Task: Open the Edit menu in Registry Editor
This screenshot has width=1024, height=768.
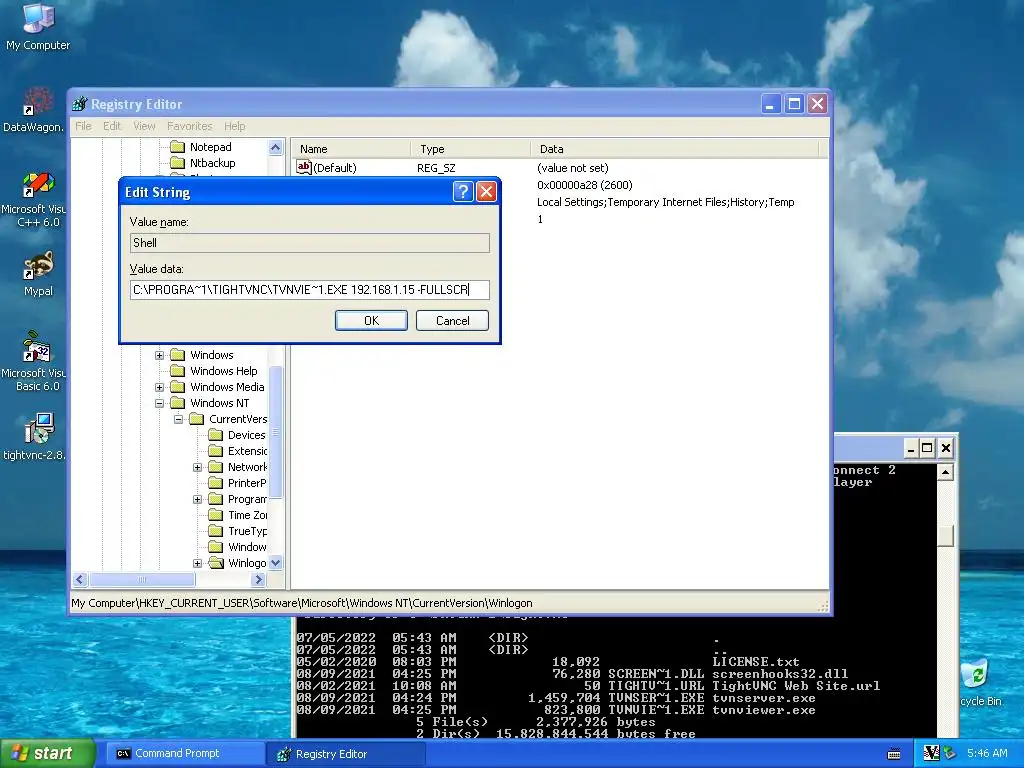Action: pos(112,126)
